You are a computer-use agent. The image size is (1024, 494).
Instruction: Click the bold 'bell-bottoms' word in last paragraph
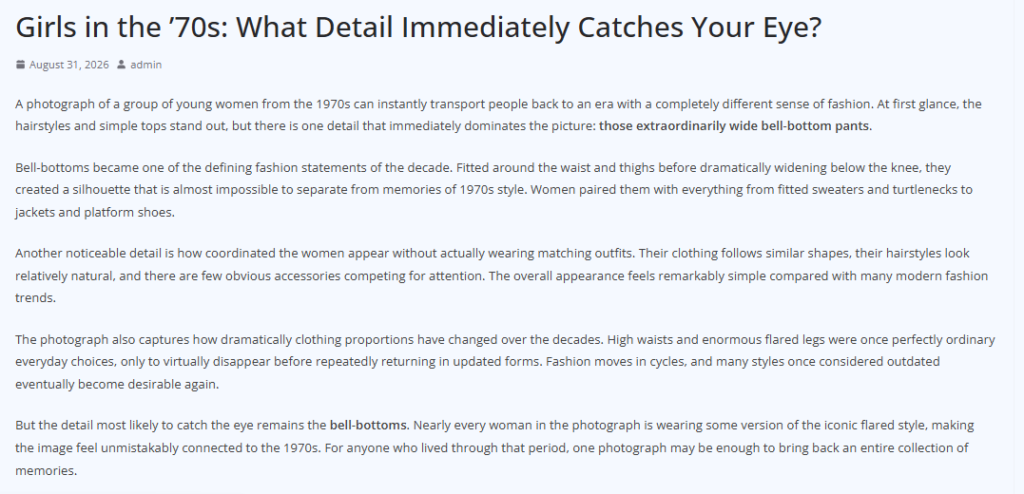coord(368,425)
